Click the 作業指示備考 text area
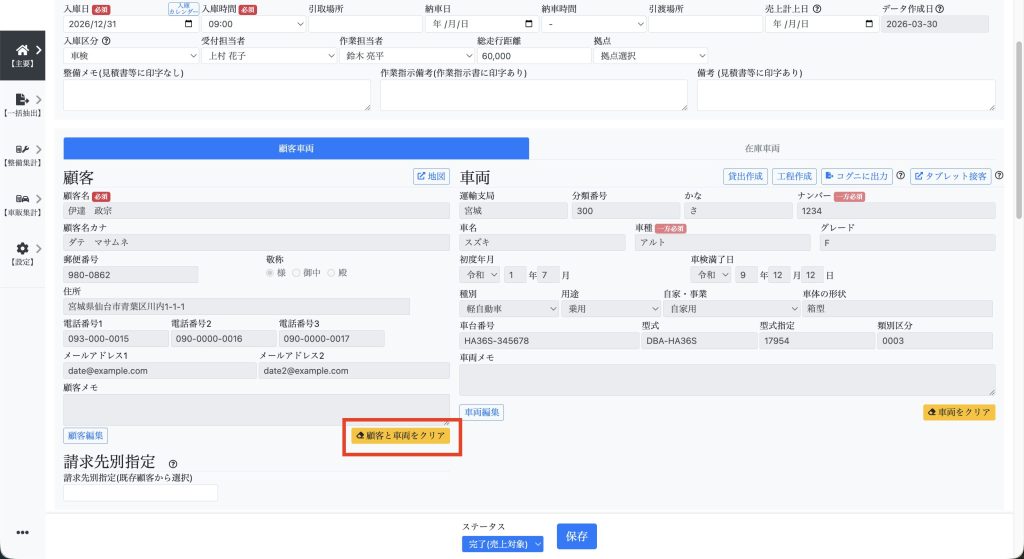Screen dimensions: 1024x559 point(534,95)
